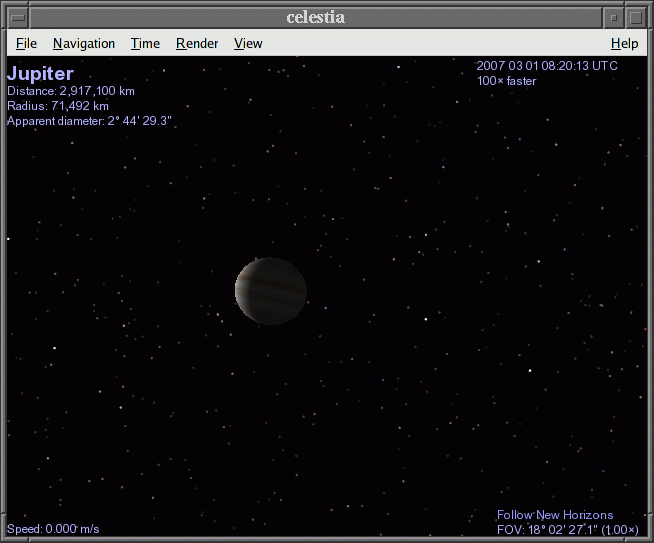Expand the Time menu
Screen dimensions: 654x543
[145, 43]
